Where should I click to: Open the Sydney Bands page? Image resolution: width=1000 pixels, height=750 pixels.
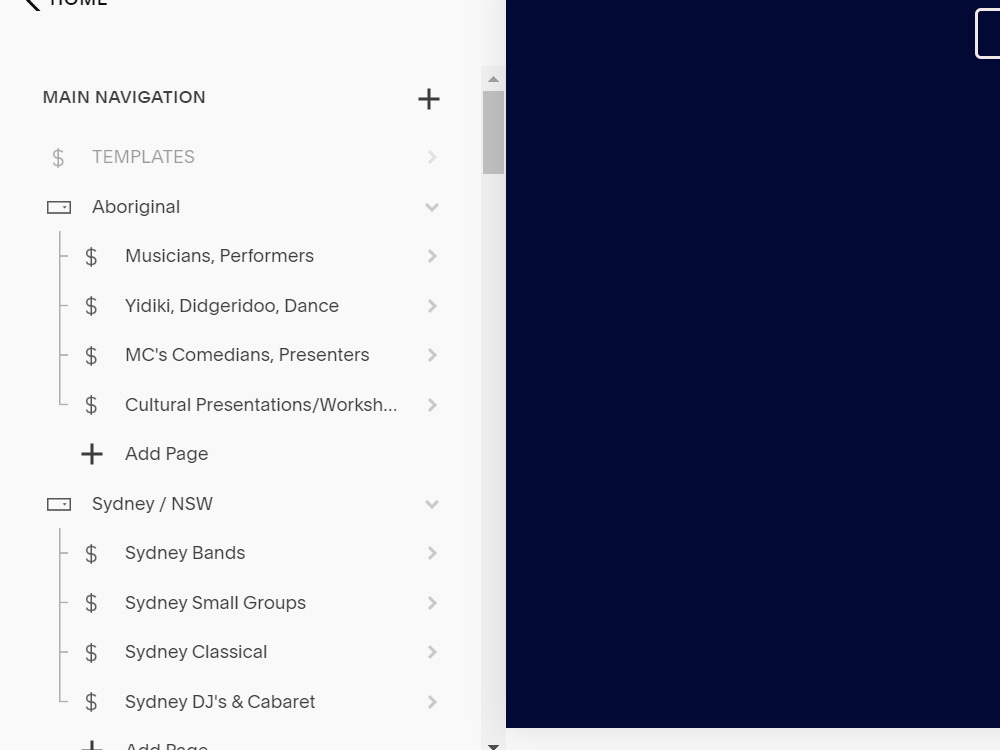(x=185, y=553)
